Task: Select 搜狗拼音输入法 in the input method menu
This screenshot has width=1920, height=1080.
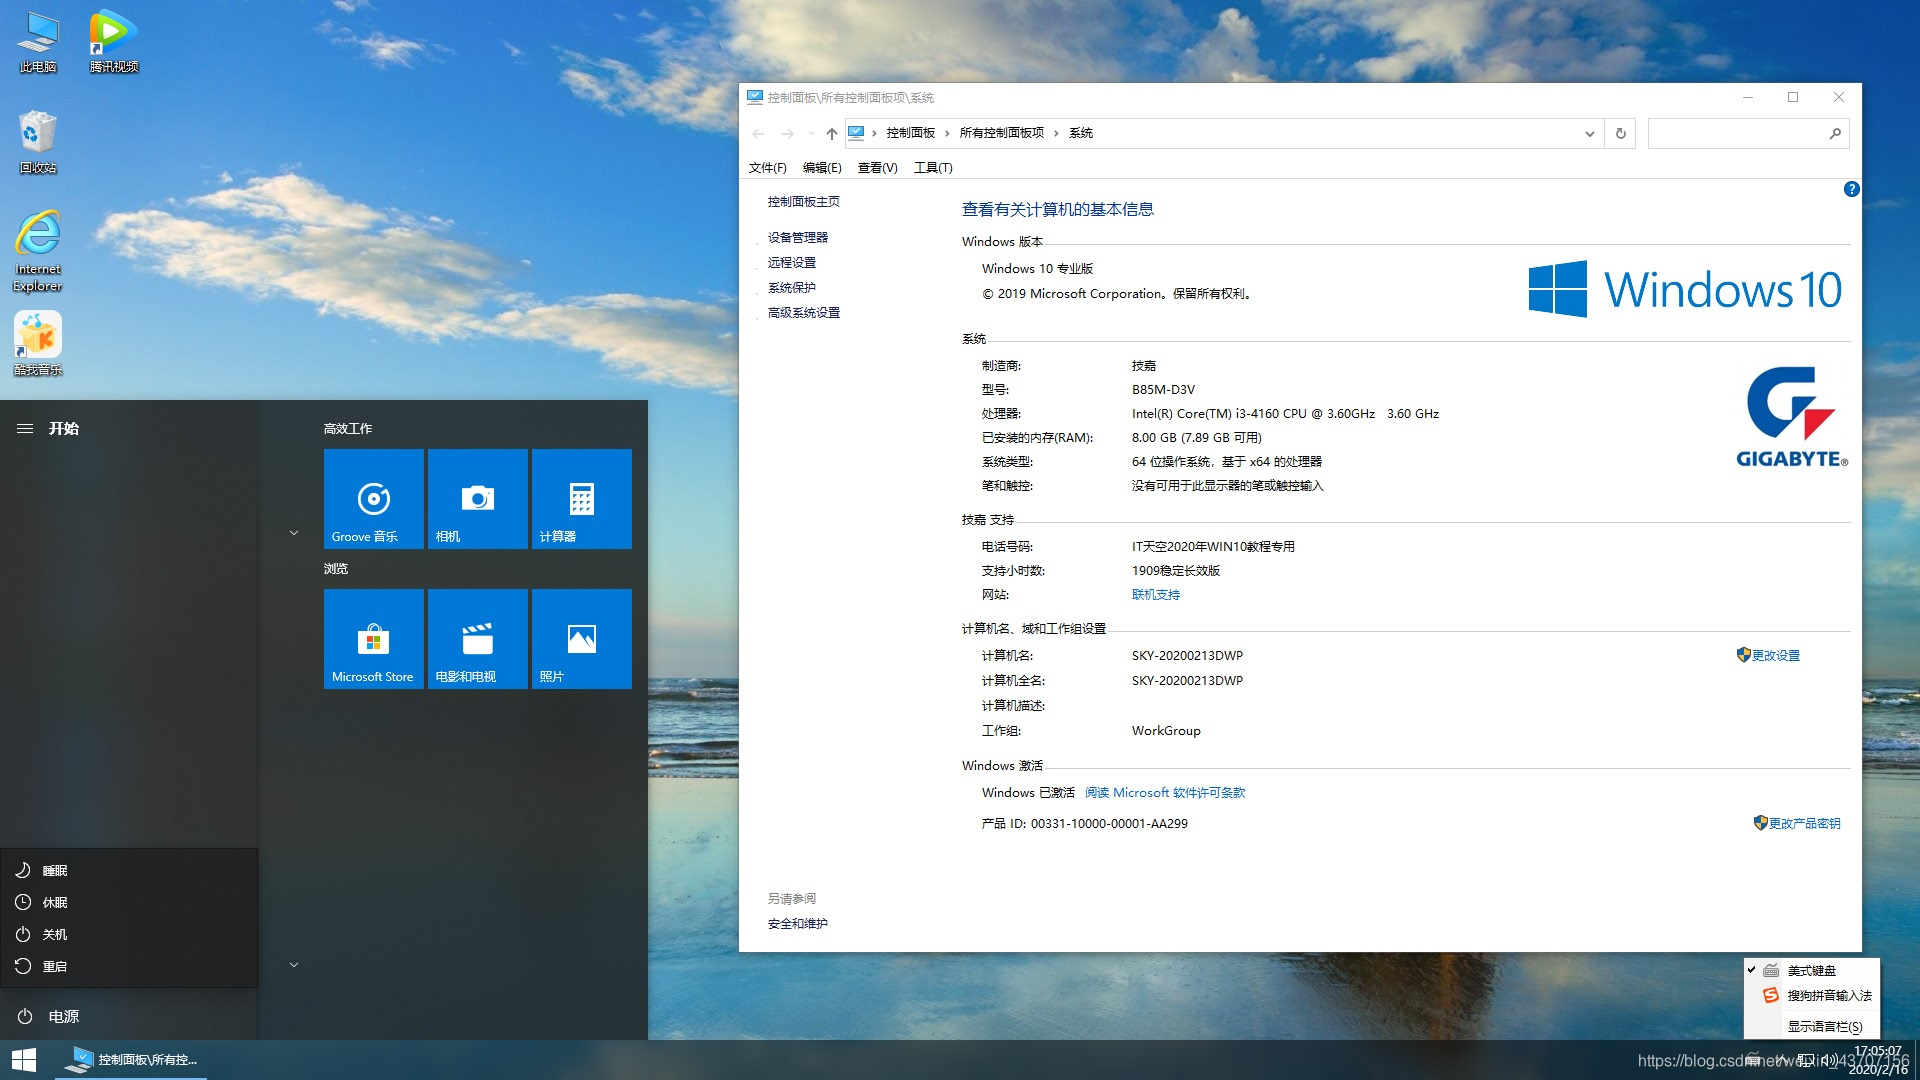Action: click(1828, 995)
